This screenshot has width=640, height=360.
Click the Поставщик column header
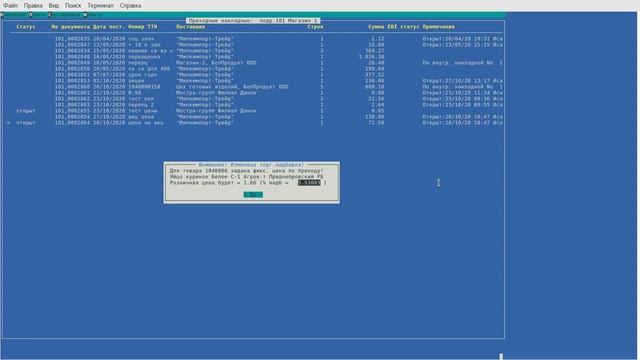(190, 27)
